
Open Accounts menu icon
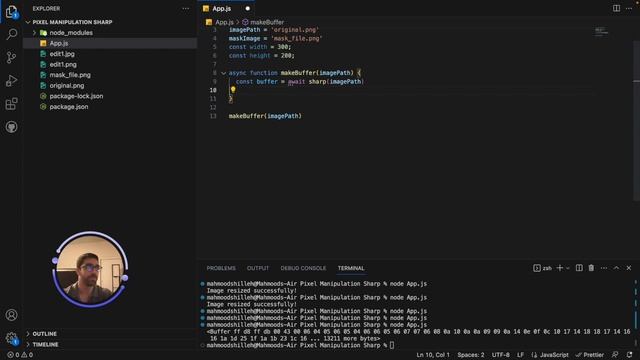[11, 315]
